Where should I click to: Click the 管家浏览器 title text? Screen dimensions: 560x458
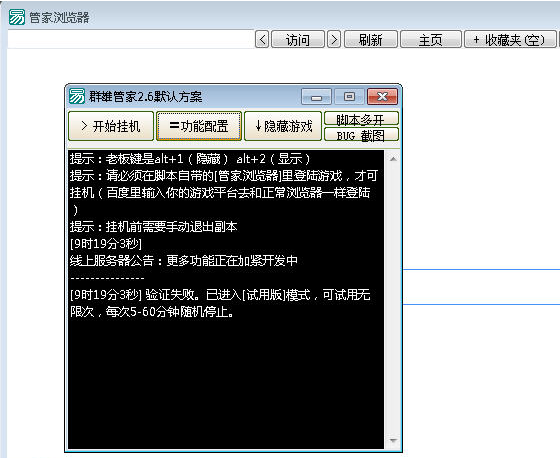point(59,17)
